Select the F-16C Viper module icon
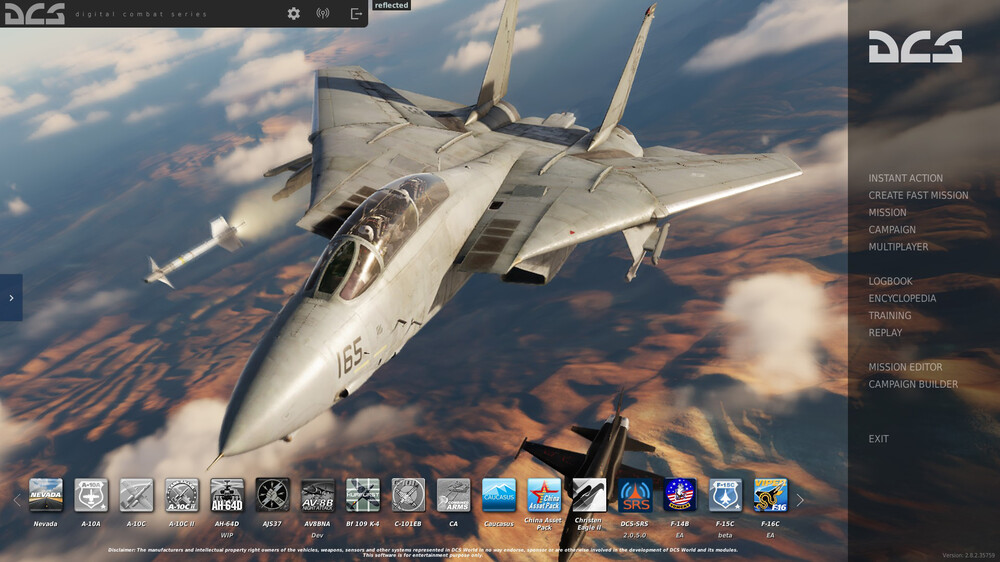Screen dimensions: 1000x562 coord(770,495)
